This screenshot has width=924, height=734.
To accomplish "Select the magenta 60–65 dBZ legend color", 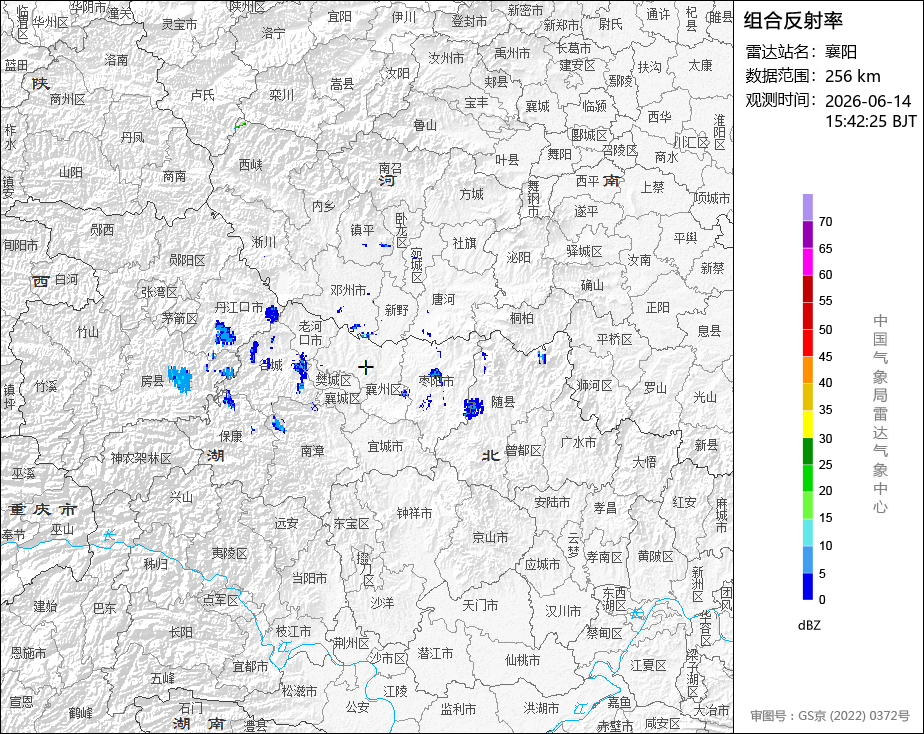I will pyautogui.click(x=808, y=262).
